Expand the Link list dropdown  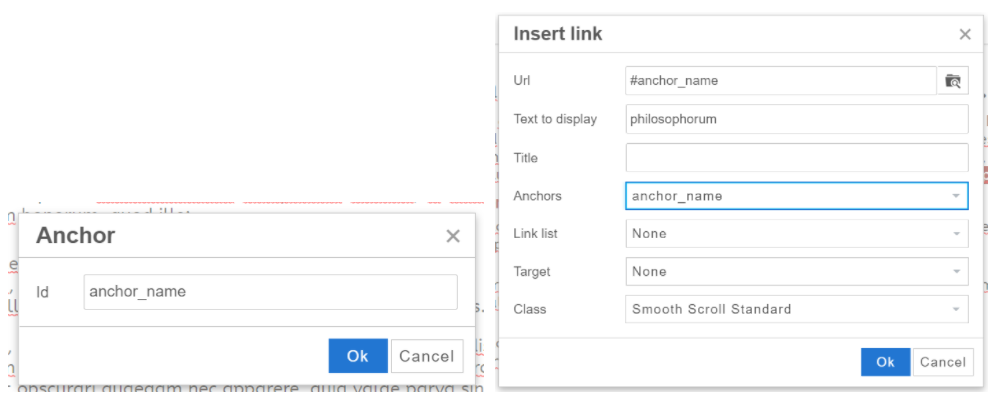pos(796,234)
